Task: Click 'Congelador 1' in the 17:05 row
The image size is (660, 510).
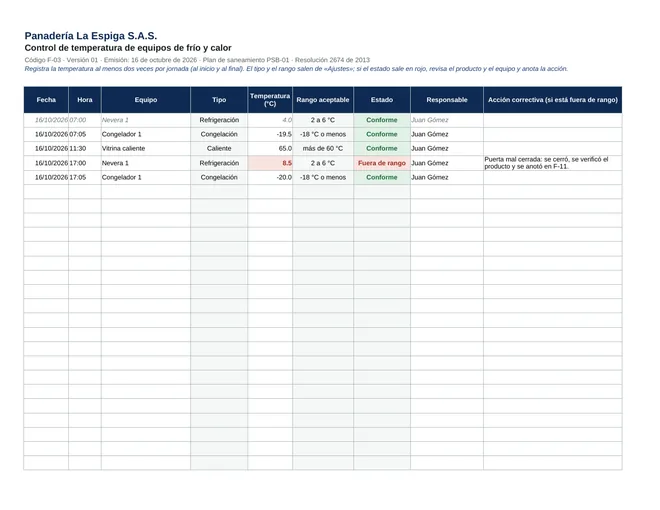Action: (146, 177)
